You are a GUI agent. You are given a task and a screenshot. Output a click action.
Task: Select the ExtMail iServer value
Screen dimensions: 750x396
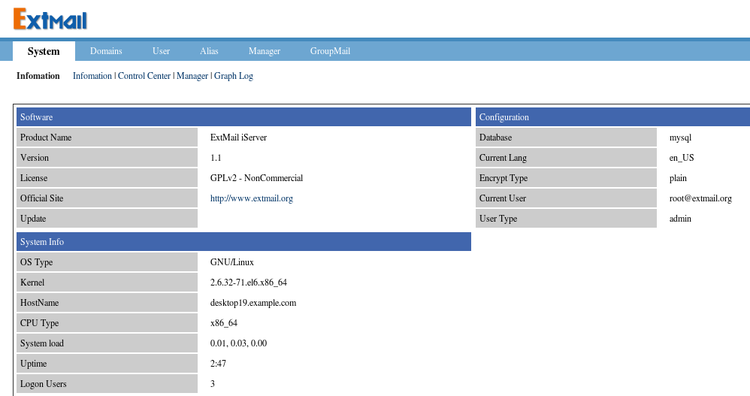238,137
